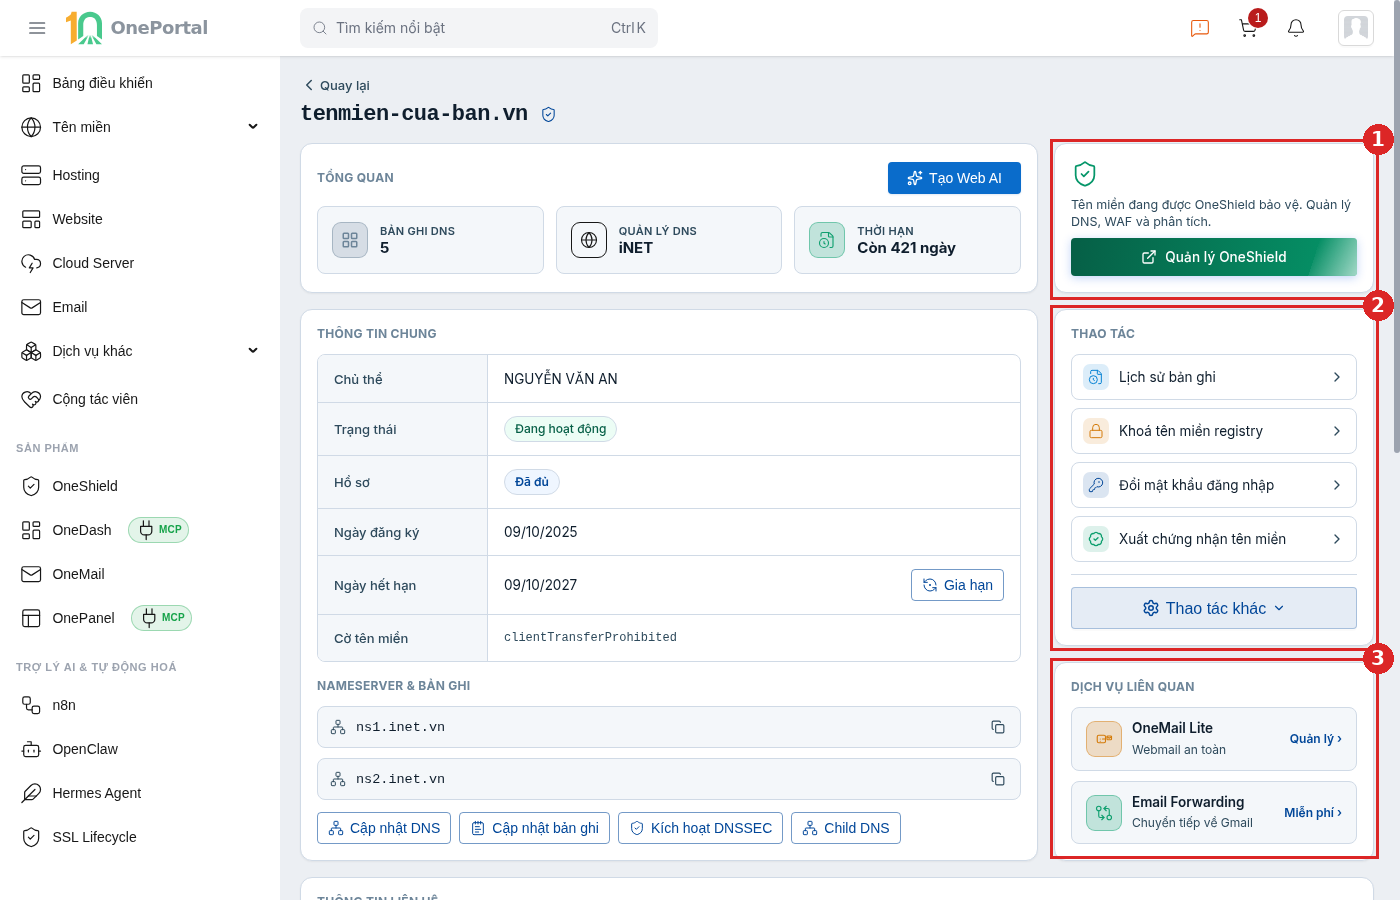
Task: Open the user avatar menu
Action: pyautogui.click(x=1356, y=28)
